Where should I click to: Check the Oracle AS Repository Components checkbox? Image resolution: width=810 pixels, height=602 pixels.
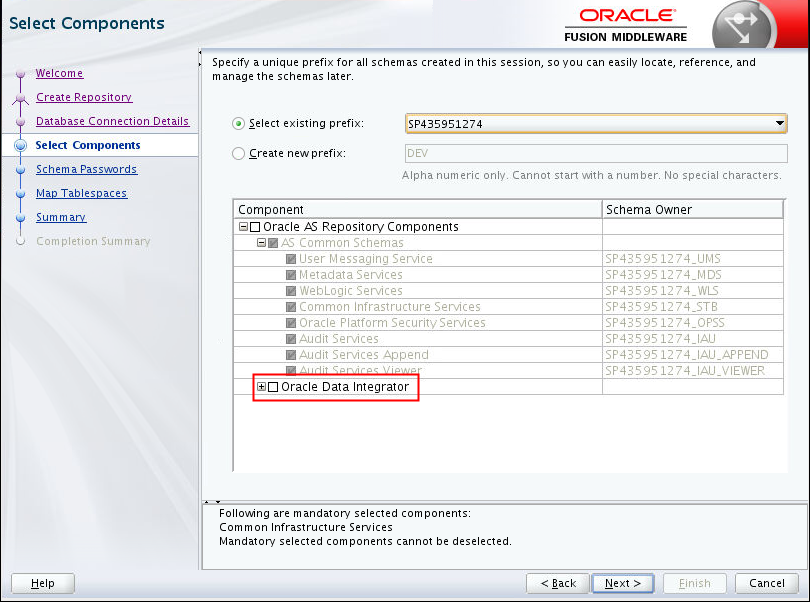[x=253, y=227]
